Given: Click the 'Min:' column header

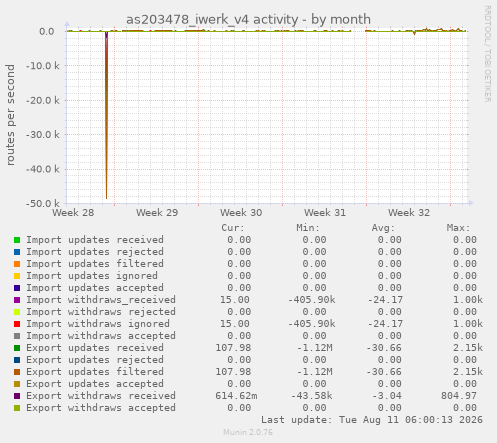Looking at the screenshot, I should tap(308, 228).
